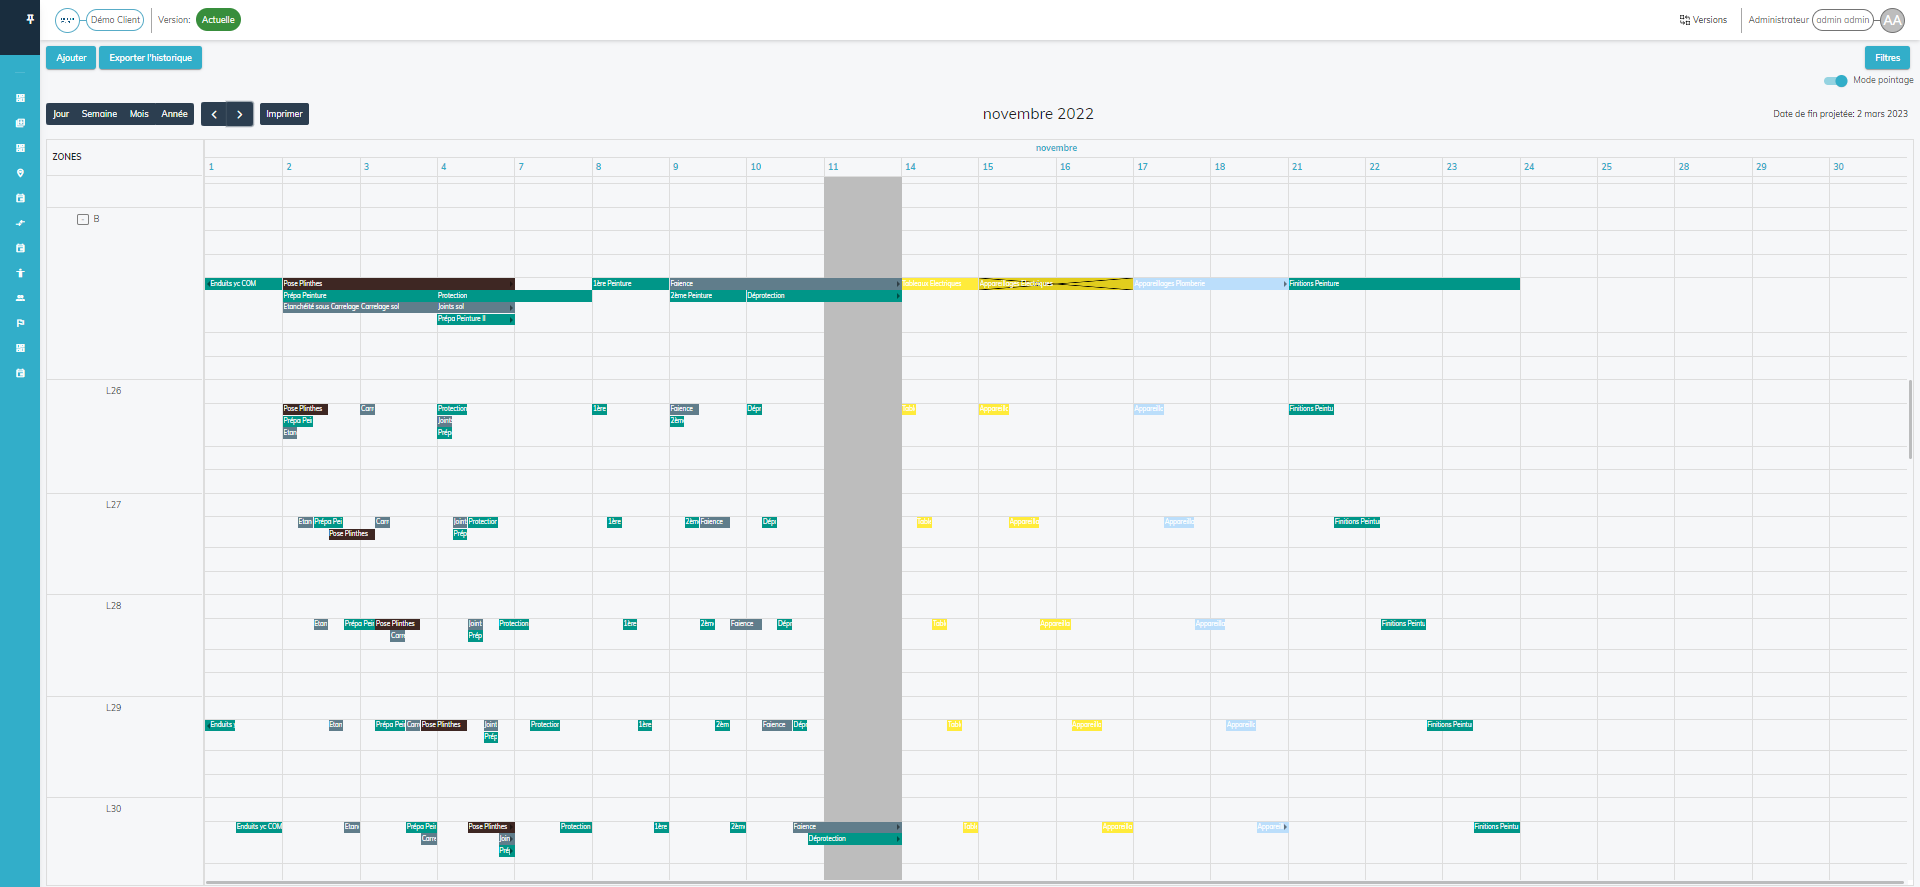Screen dimensions: 1920x887
Task: Go to previous period with left chevron
Action: [x=214, y=114]
